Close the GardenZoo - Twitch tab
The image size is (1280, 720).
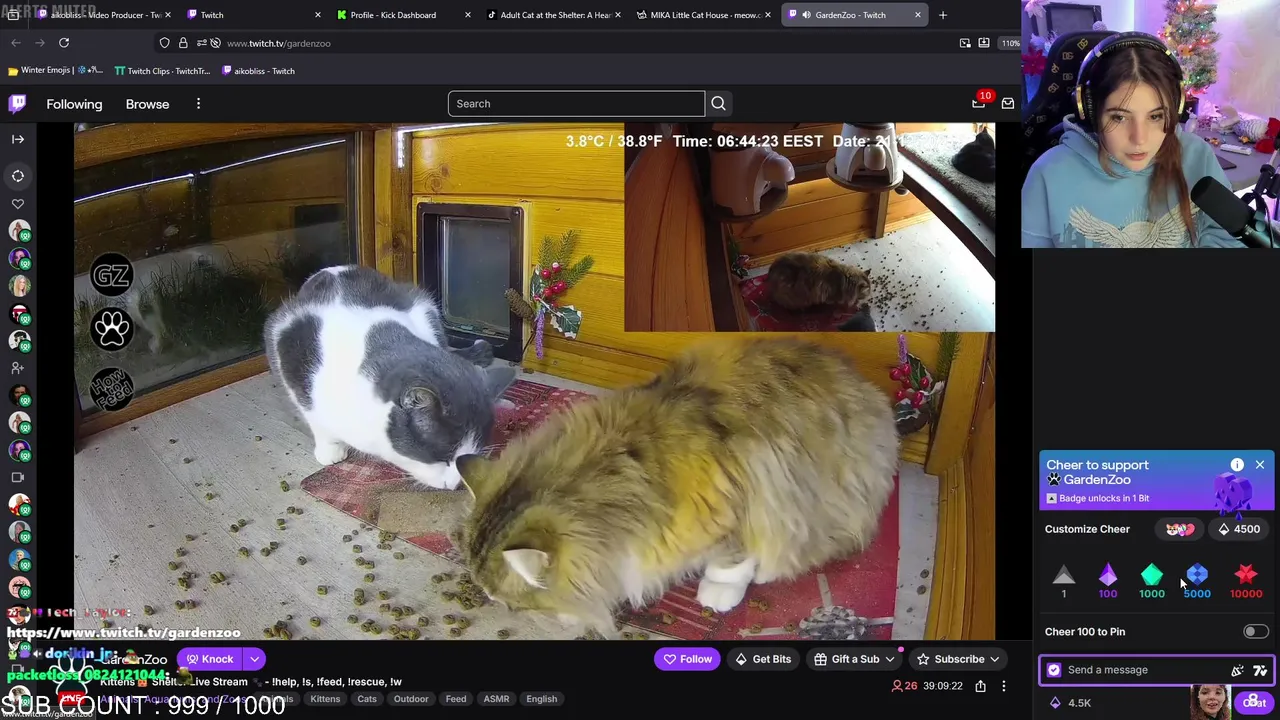tap(917, 15)
